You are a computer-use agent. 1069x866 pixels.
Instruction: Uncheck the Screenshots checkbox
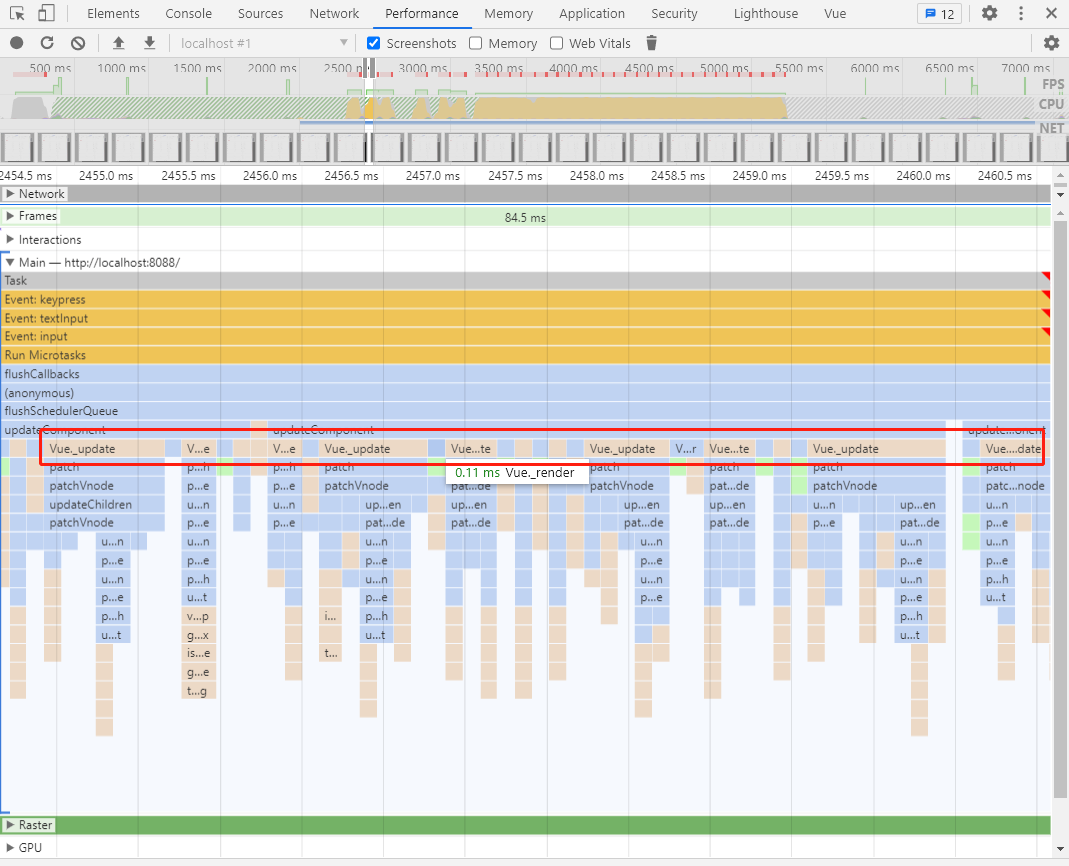tap(374, 43)
